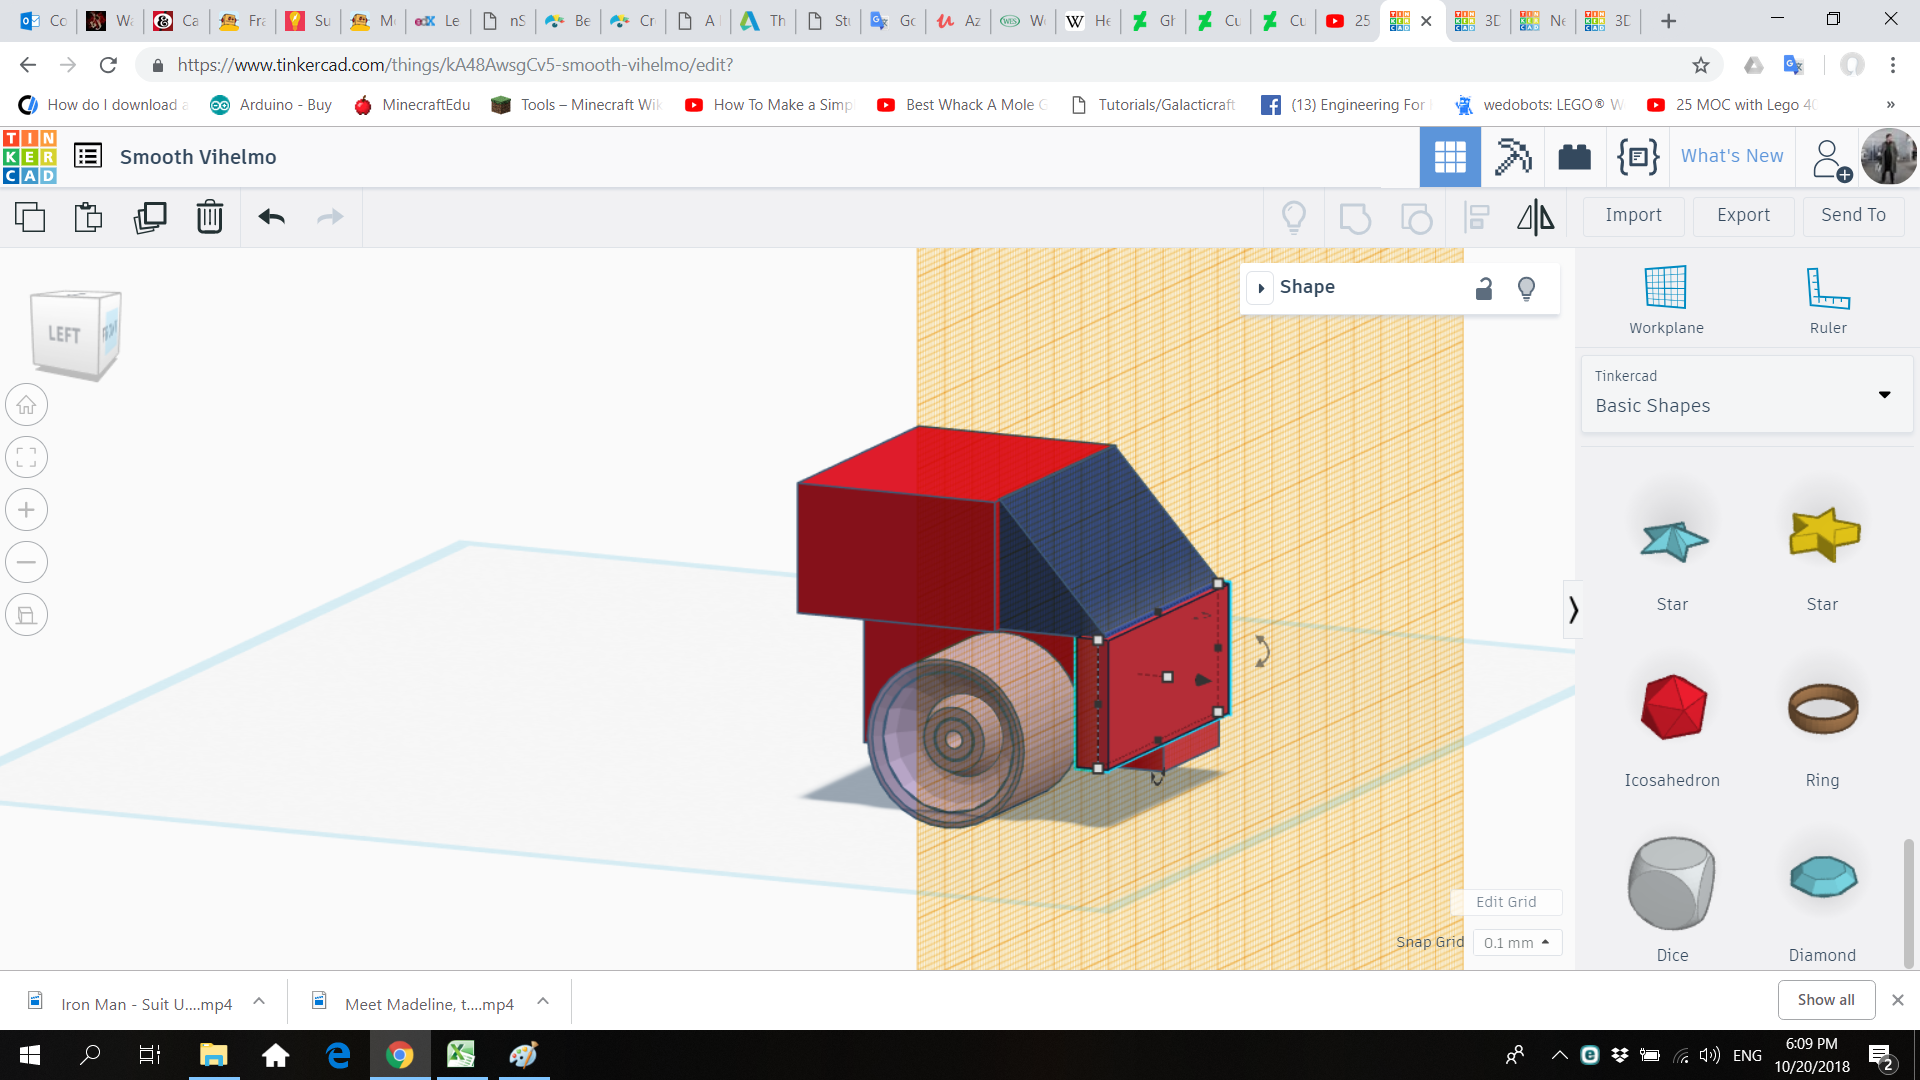Image resolution: width=1920 pixels, height=1080 pixels.
Task: Toggle shape visibility via the lightbulb icon
Action: (x=1527, y=288)
